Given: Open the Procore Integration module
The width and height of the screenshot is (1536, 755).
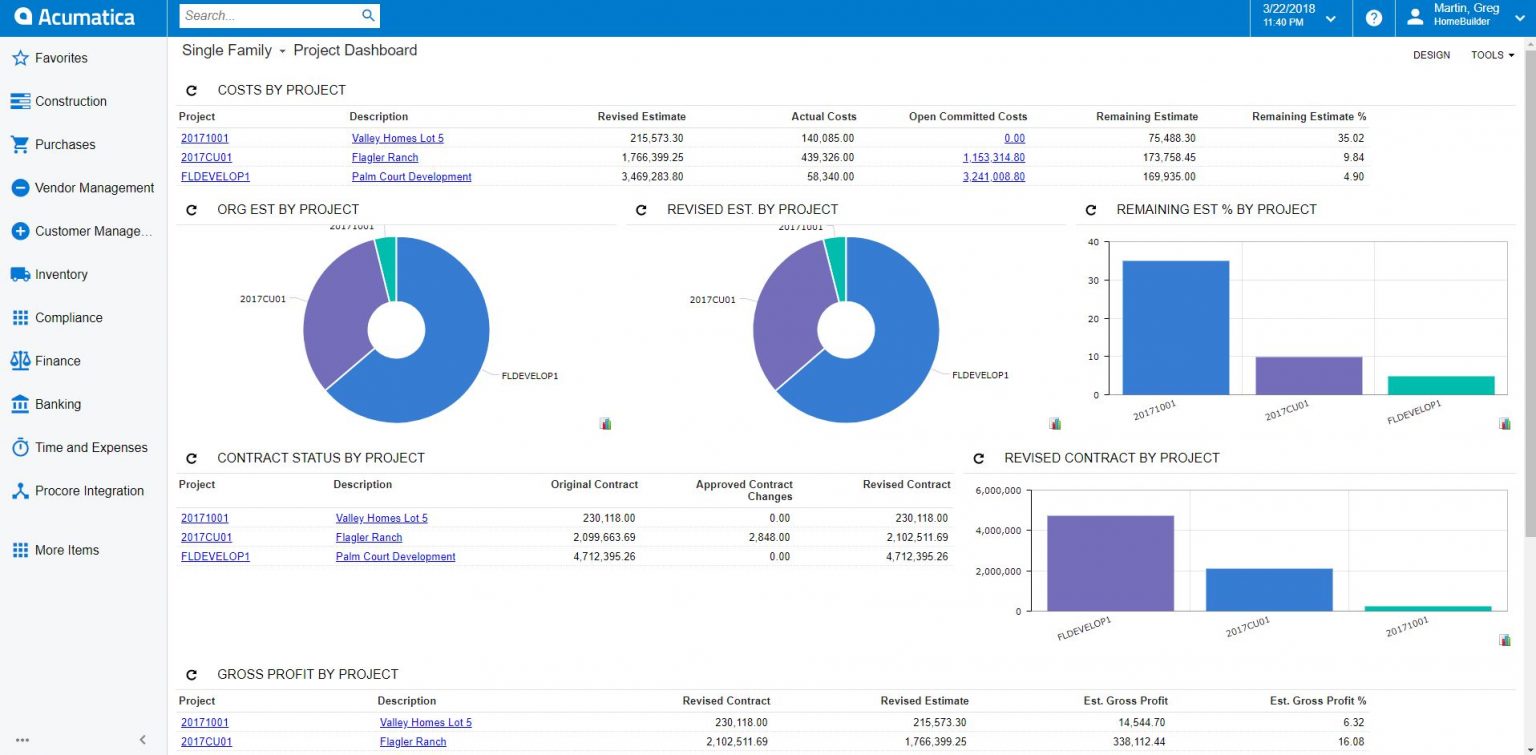Looking at the screenshot, I should (90, 490).
